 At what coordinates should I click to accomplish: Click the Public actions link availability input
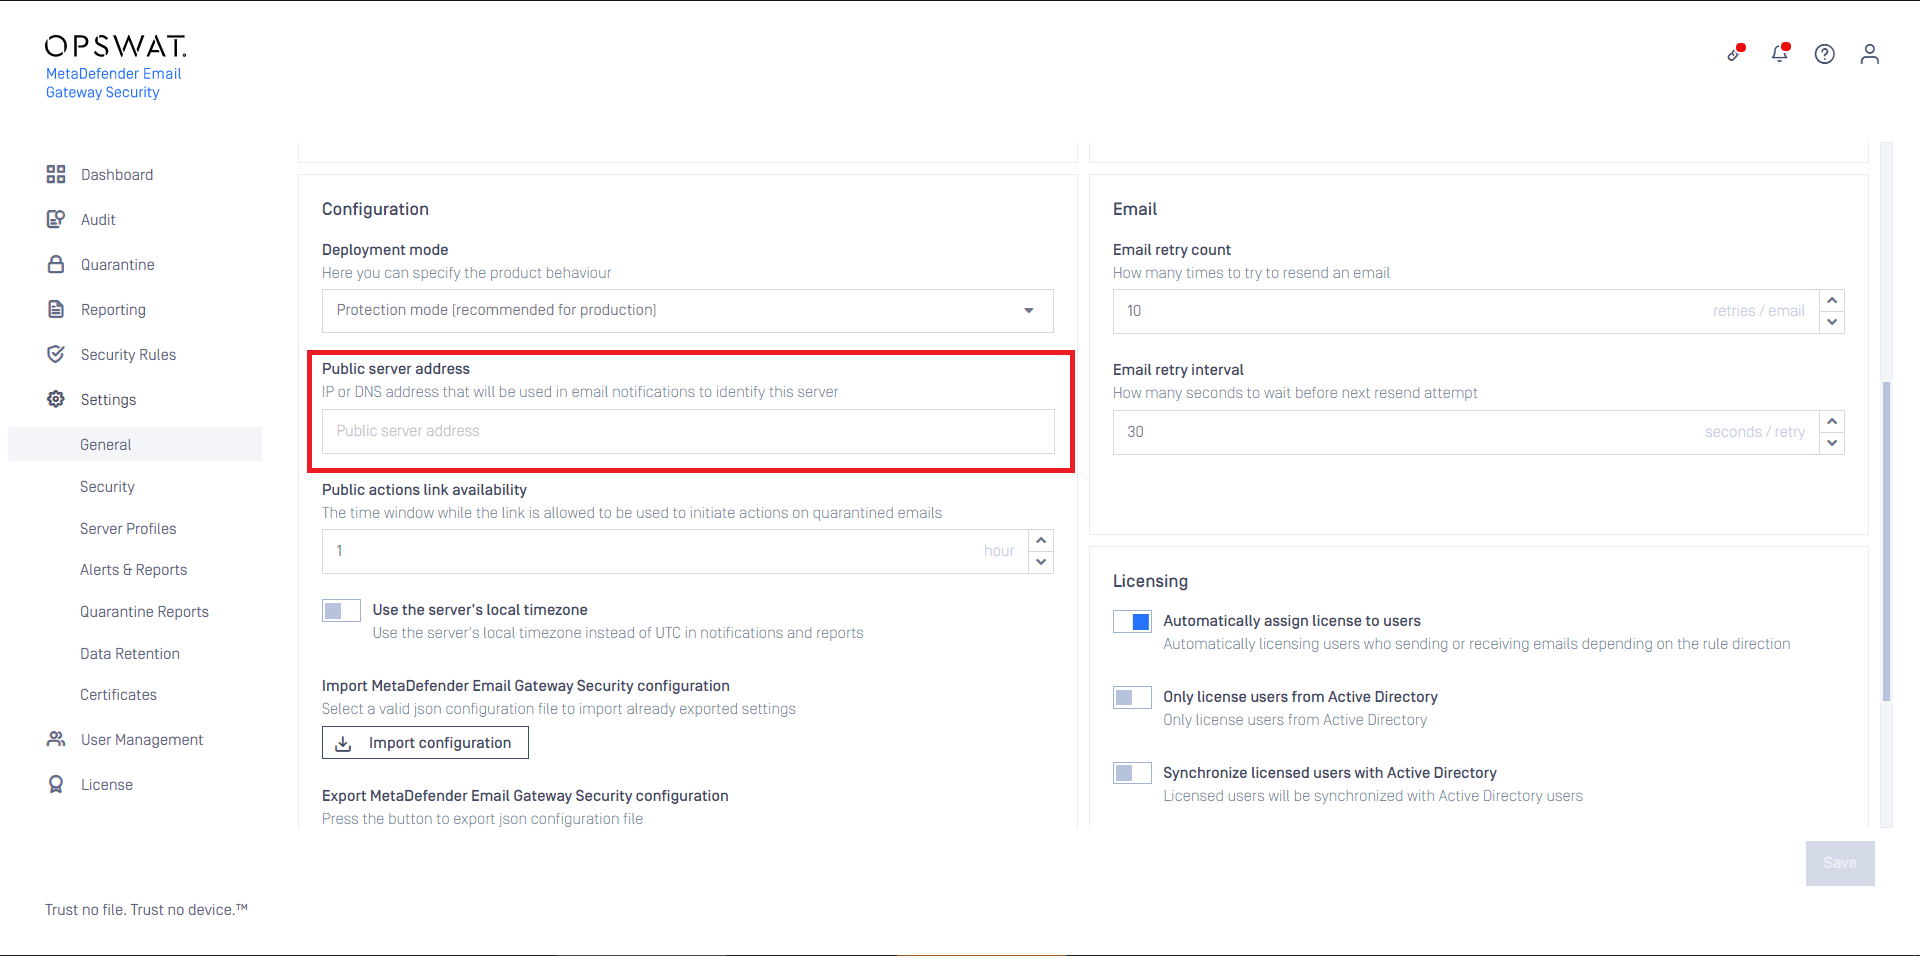(675, 551)
